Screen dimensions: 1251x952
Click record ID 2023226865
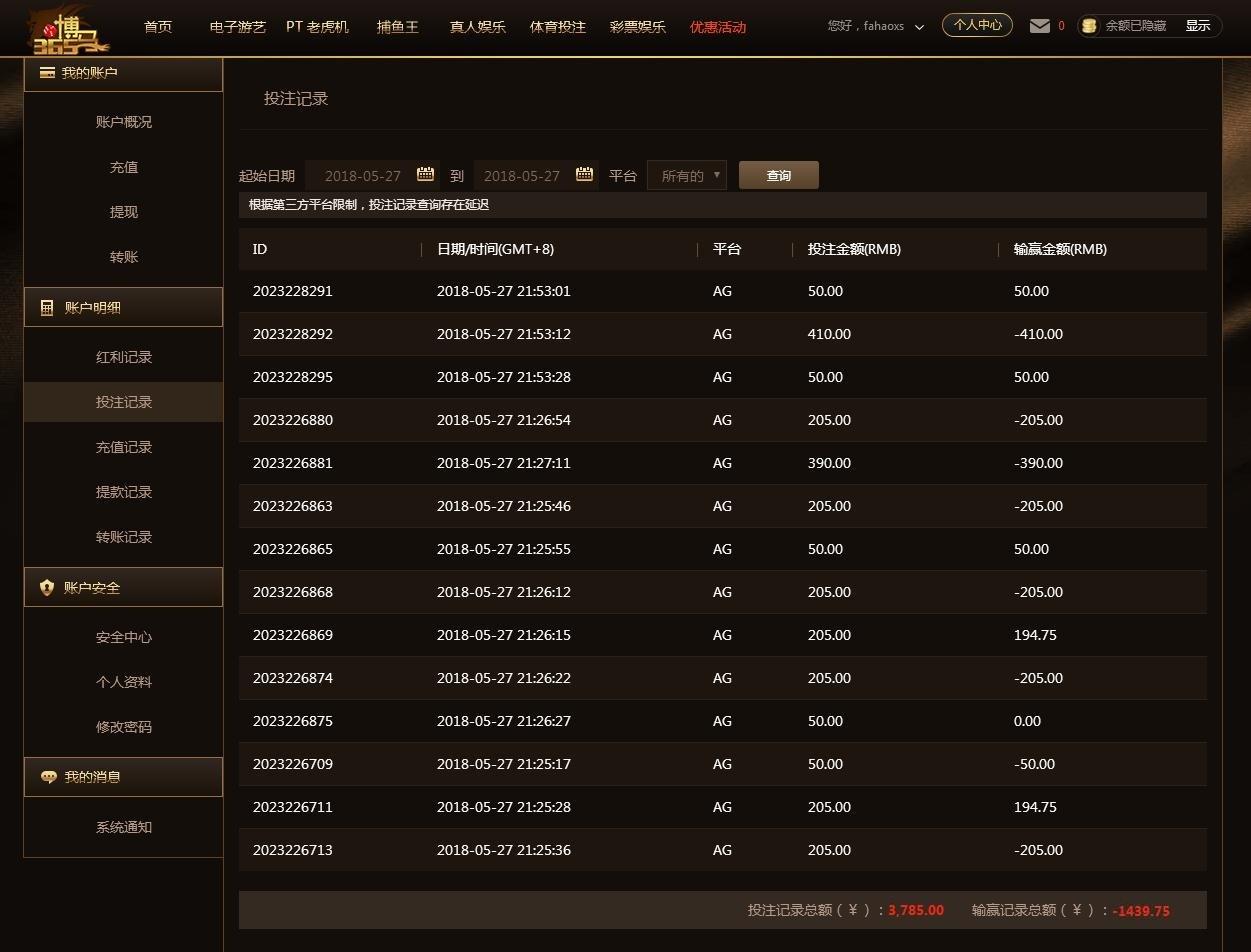coord(293,549)
